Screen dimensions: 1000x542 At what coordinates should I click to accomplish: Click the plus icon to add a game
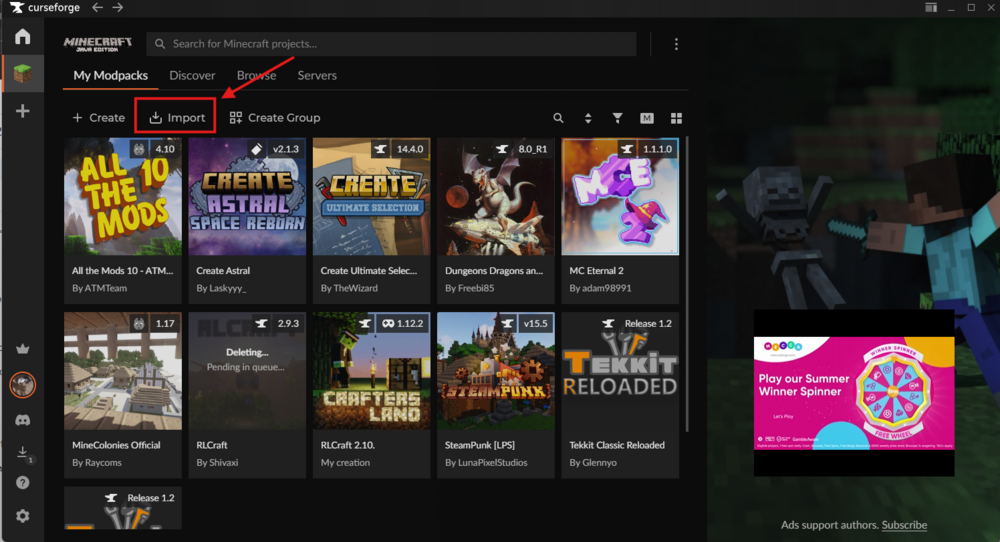[x=22, y=111]
